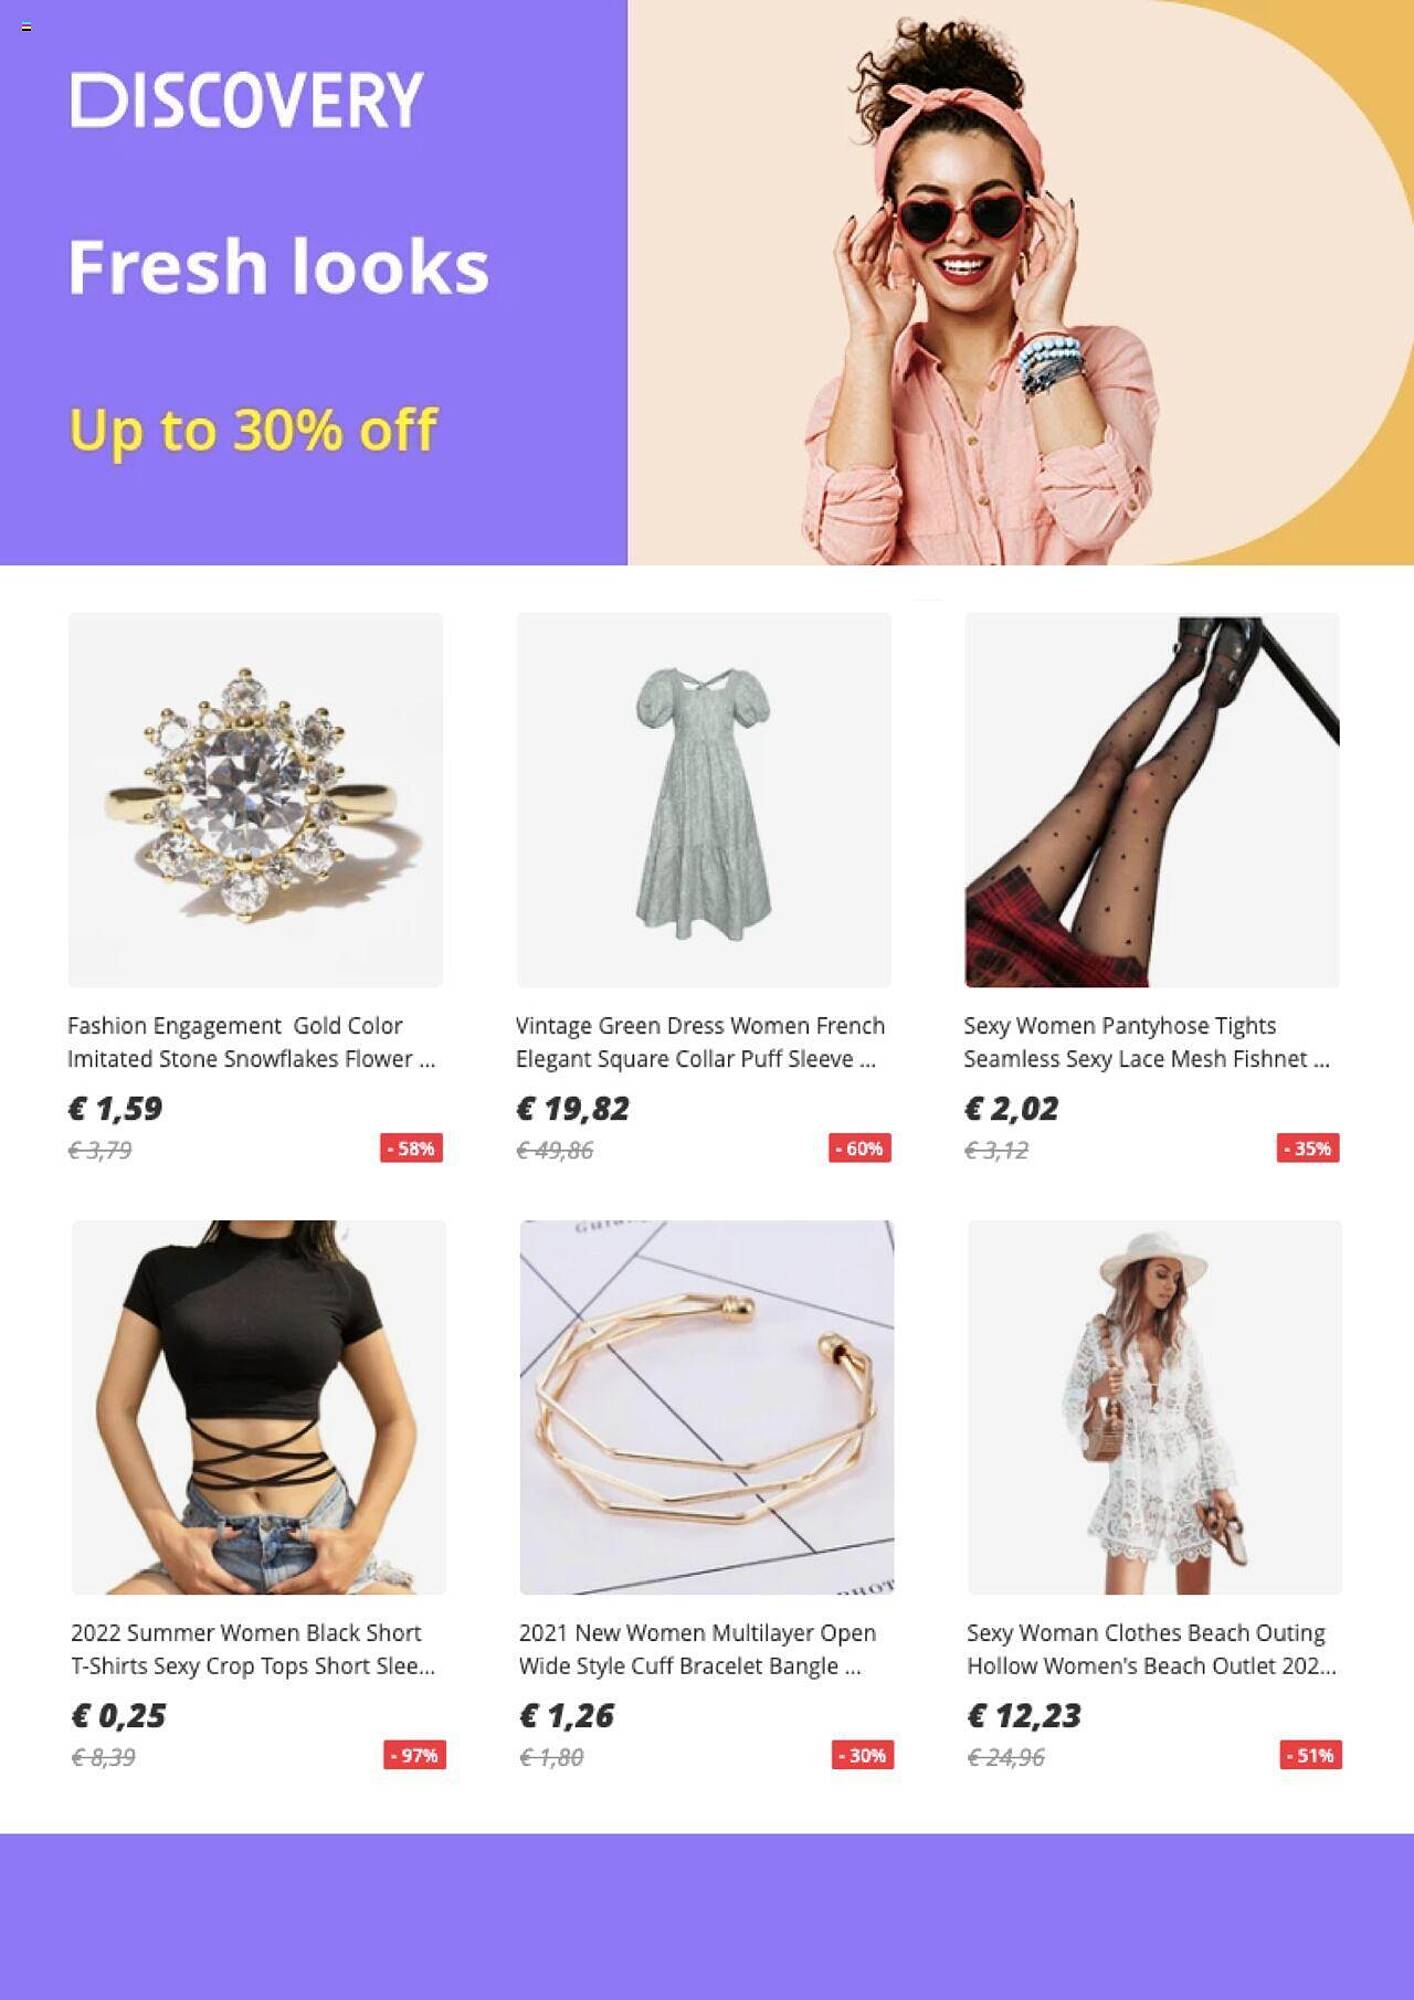Click the Fashion Engagement Gold Color ring title
Image resolution: width=1414 pixels, height=2000 pixels.
click(251, 1042)
